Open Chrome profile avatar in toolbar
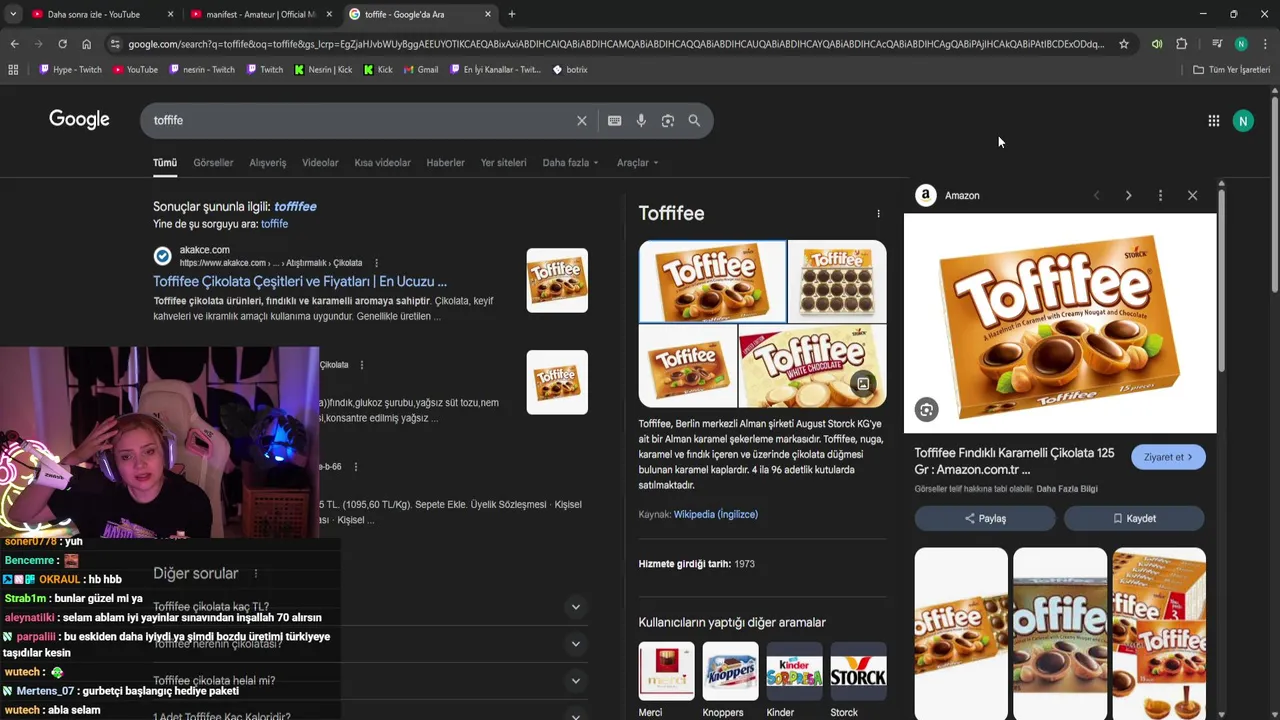The height and width of the screenshot is (720, 1280). 1241,44
